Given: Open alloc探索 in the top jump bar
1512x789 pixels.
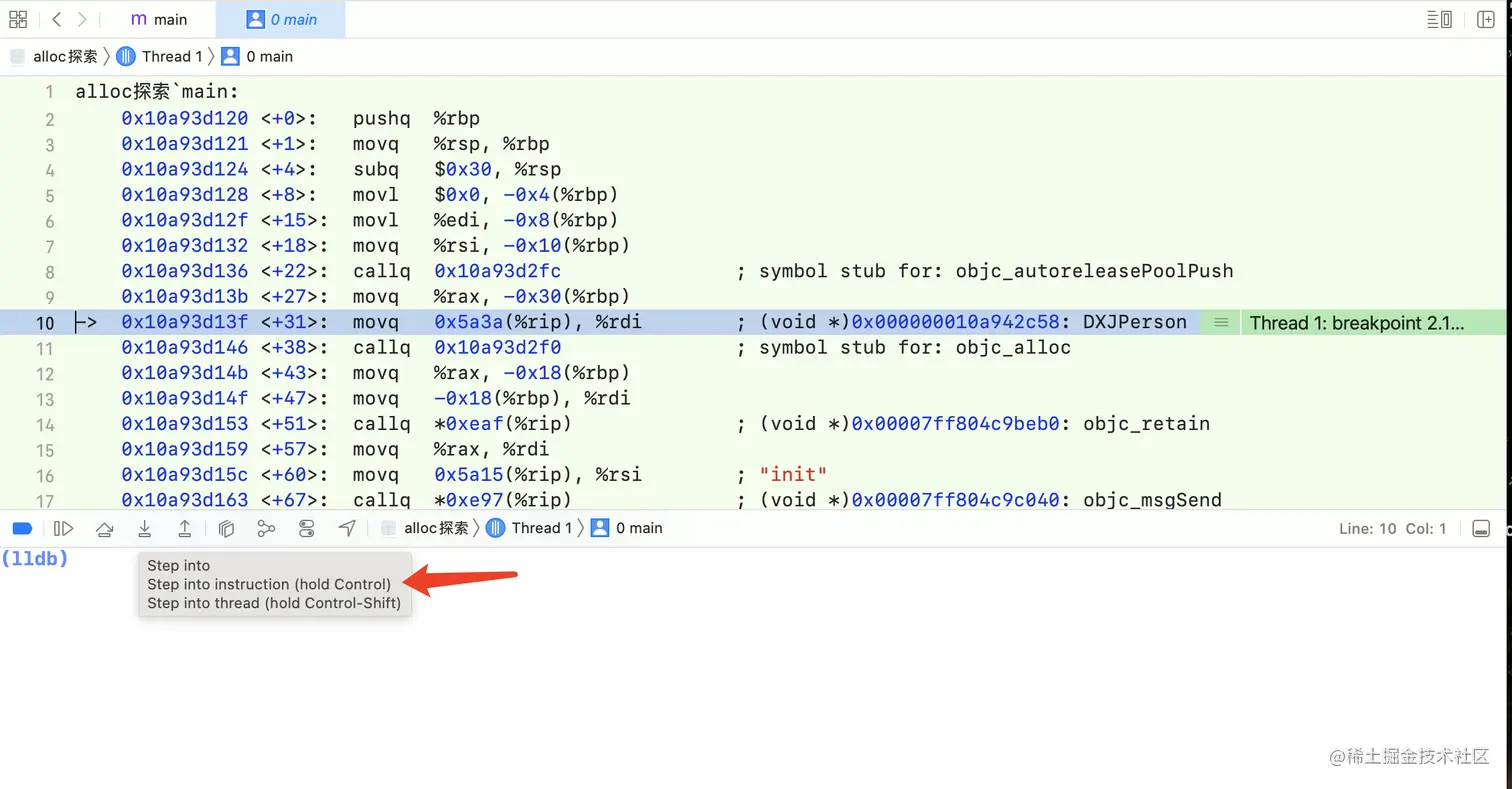Looking at the screenshot, I should (65, 57).
